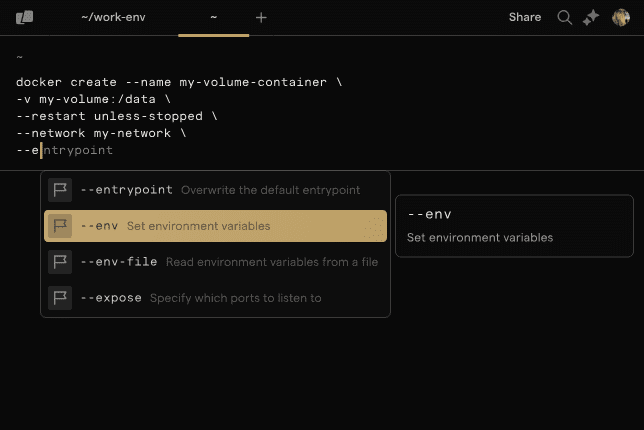This screenshot has width=644, height=430.
Task: Click description 'Specify which ports to listen to'
Action: point(236,298)
